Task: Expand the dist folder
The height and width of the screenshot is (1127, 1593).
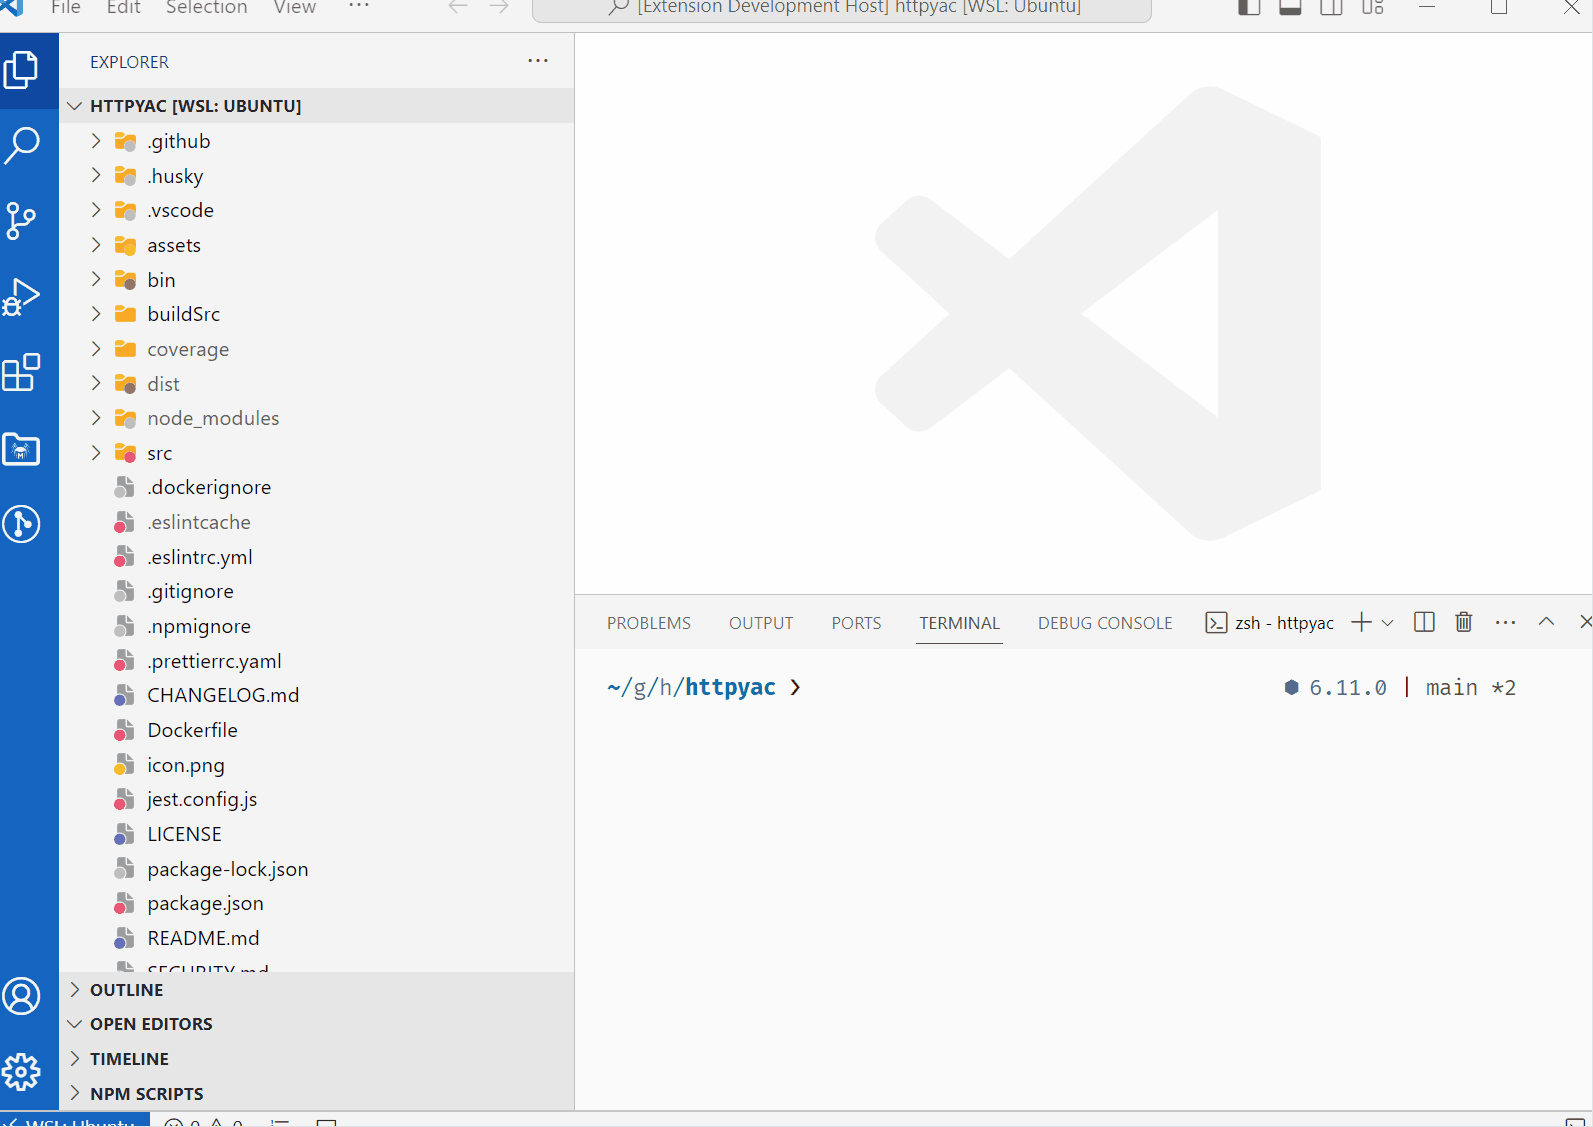Action: point(317,384)
